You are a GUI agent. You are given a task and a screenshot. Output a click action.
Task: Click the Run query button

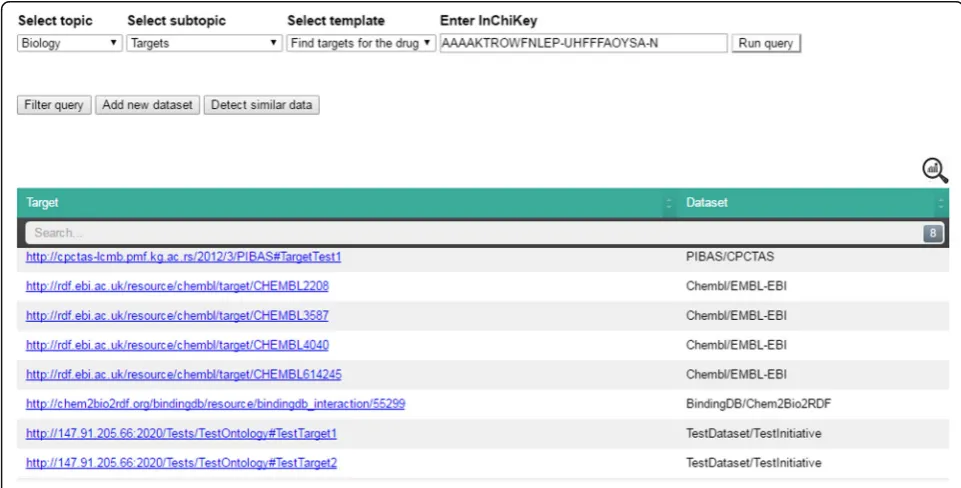click(765, 44)
